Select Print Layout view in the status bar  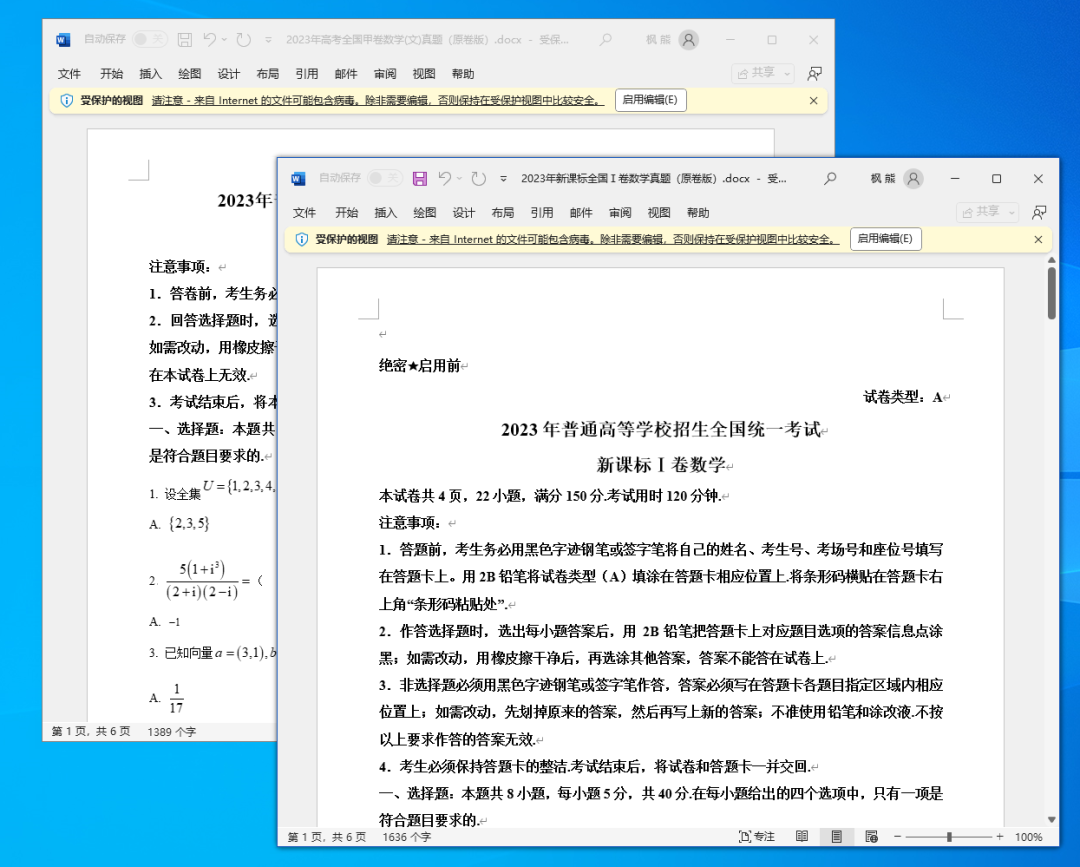(x=836, y=837)
